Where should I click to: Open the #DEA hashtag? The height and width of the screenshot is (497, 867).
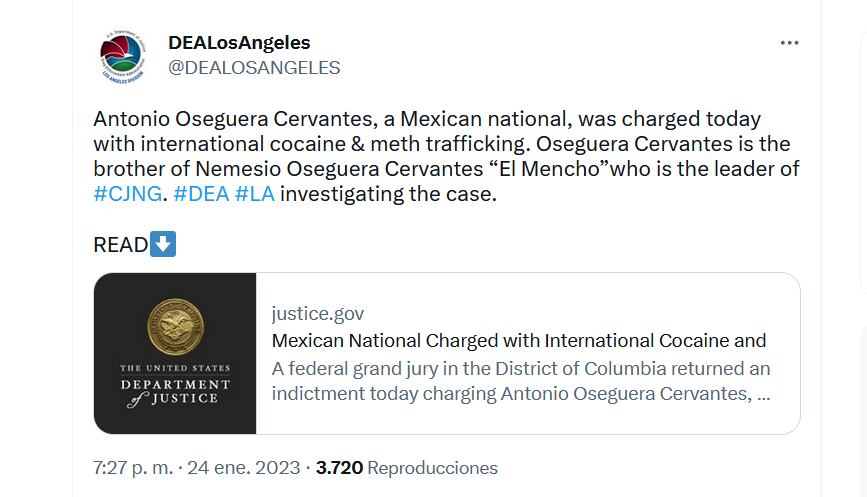200,194
